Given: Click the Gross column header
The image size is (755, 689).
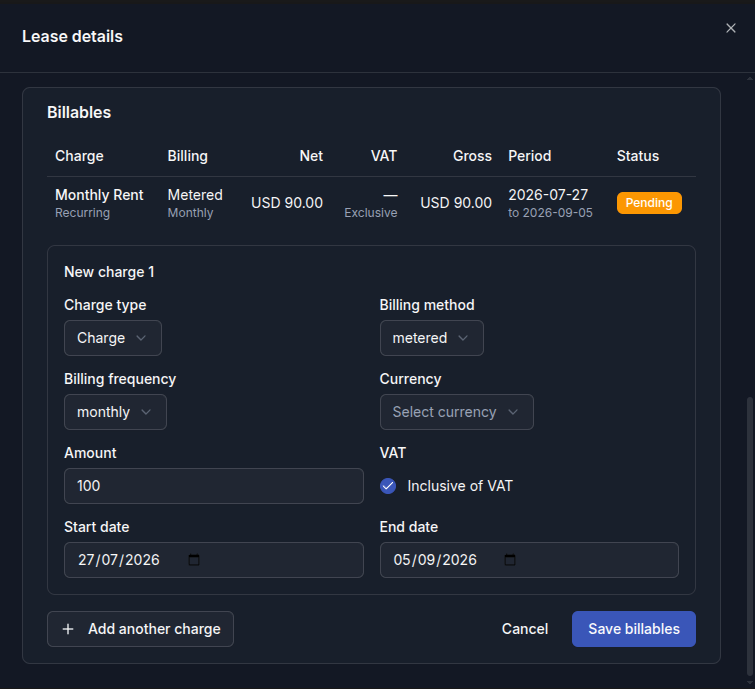Looking at the screenshot, I should tap(472, 156).
